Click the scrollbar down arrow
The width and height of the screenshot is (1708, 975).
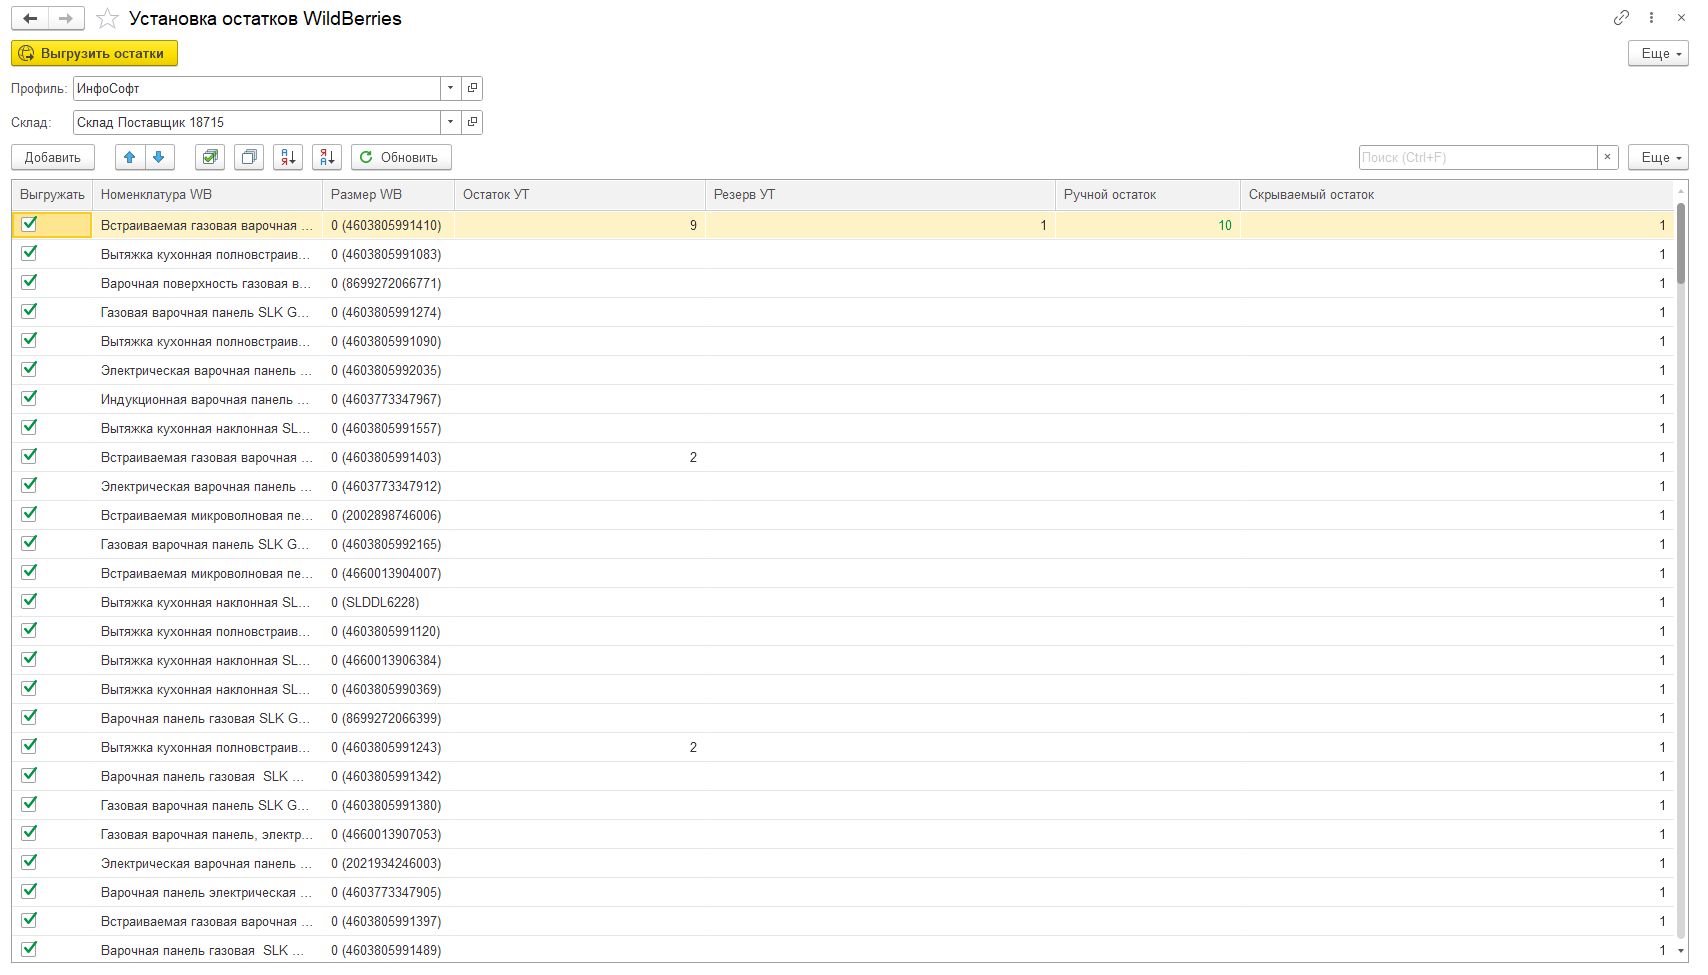(x=1682, y=951)
